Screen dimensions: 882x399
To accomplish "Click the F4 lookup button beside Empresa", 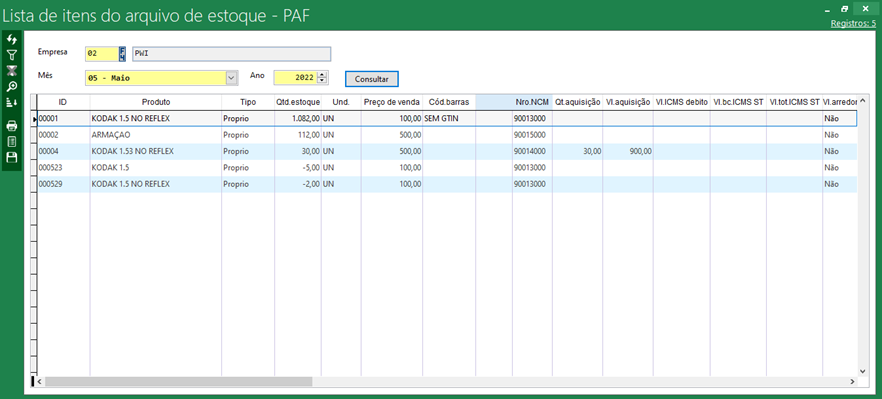I will [123, 54].
